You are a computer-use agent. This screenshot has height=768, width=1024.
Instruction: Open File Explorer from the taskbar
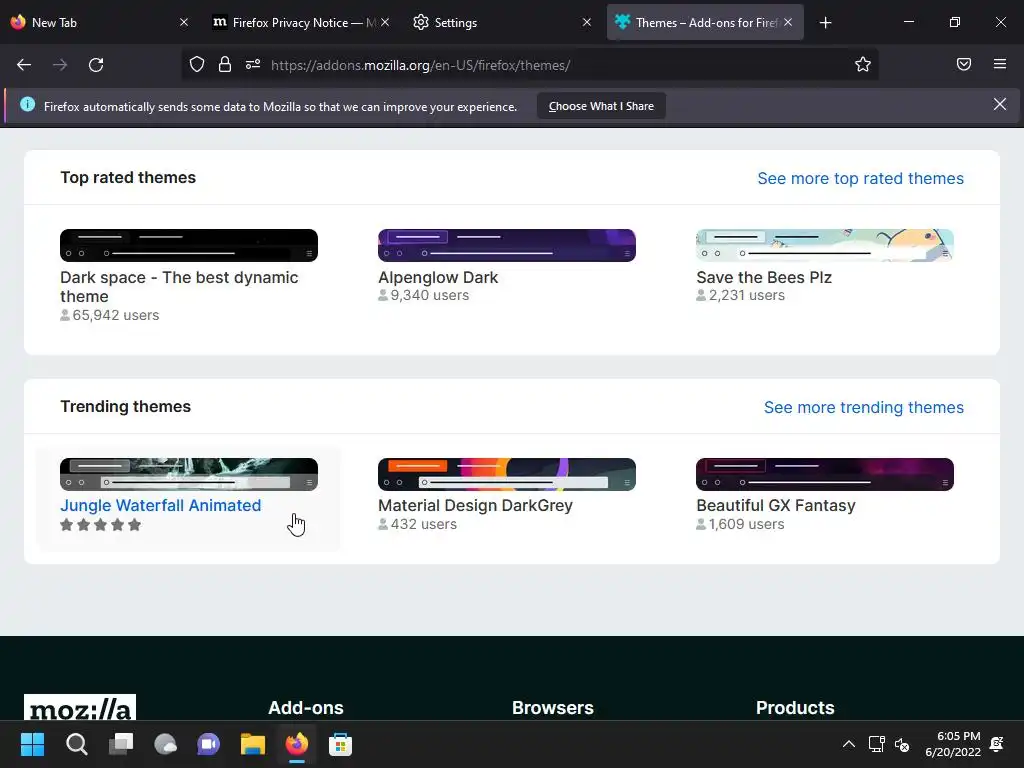click(253, 744)
